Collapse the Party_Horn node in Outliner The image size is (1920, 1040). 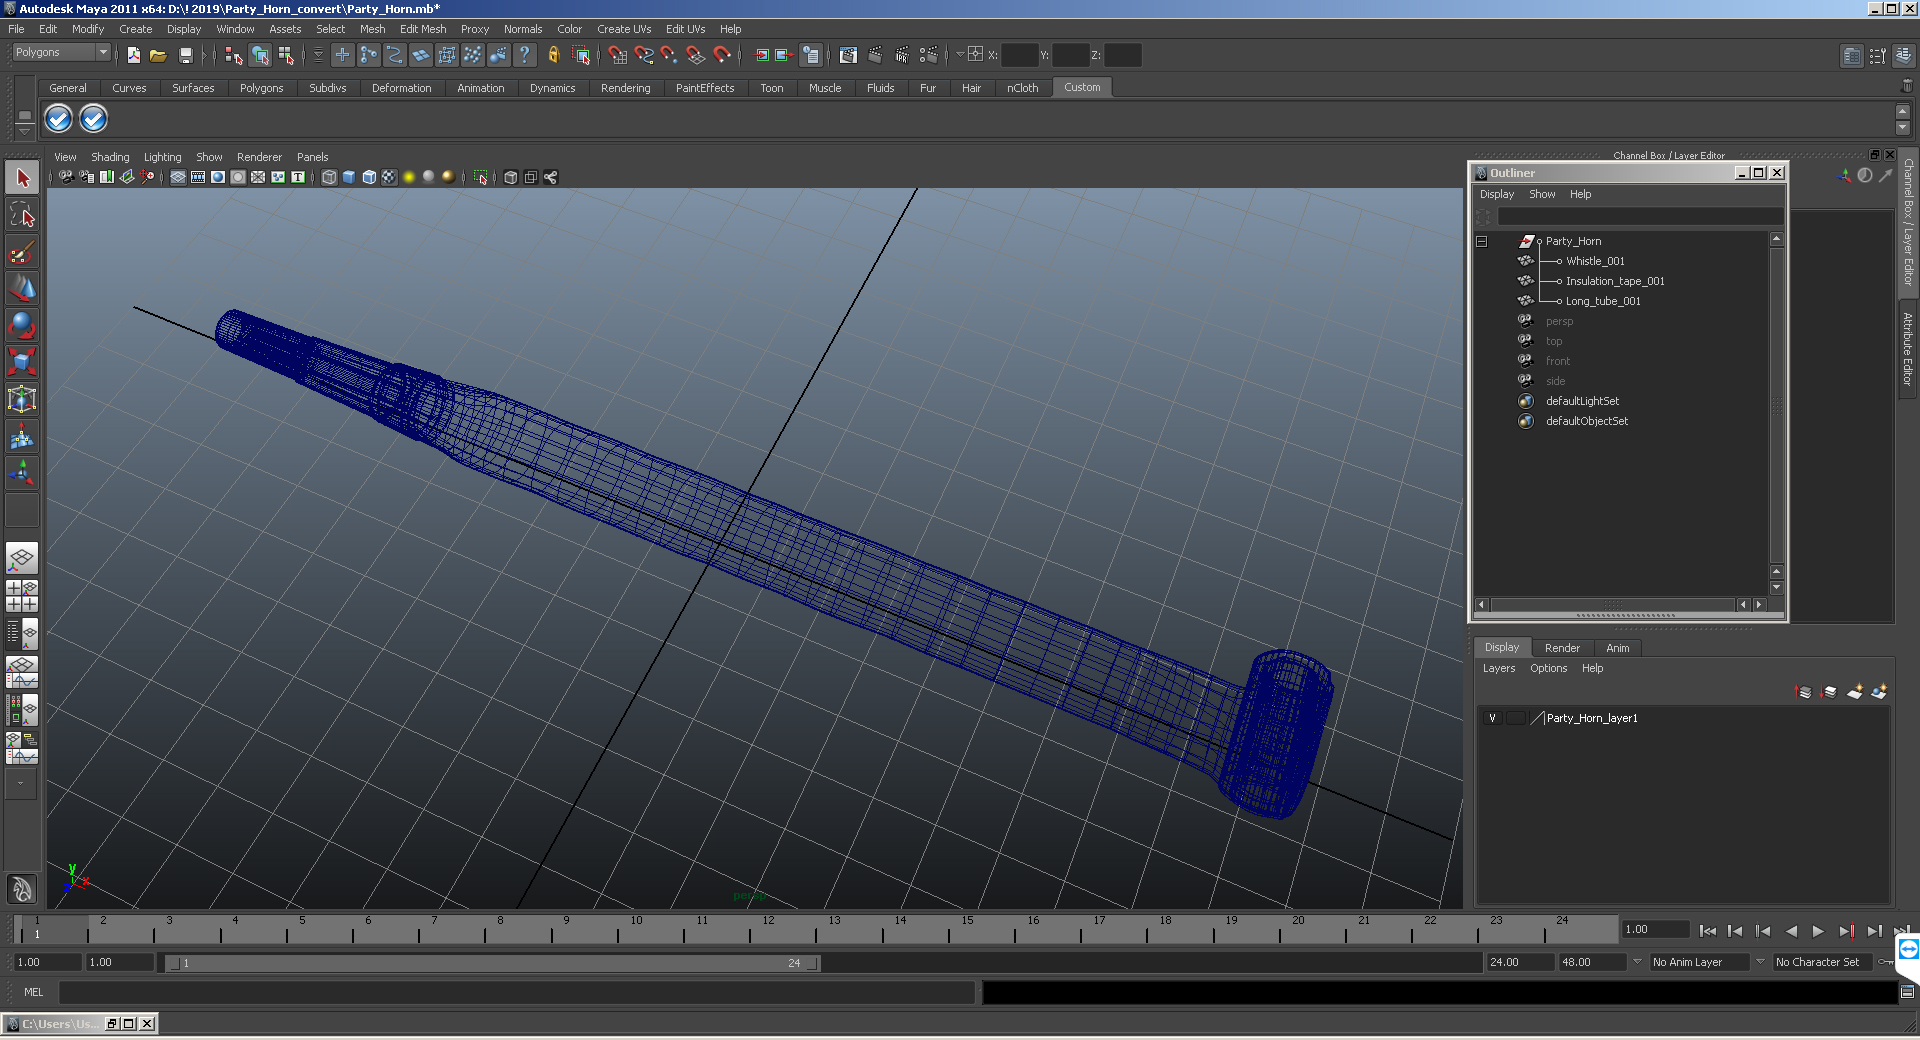(1482, 241)
